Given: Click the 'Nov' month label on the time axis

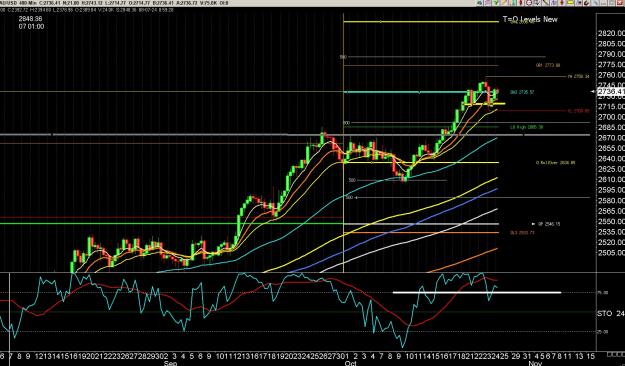Looking at the screenshot, I should click(x=535, y=363).
